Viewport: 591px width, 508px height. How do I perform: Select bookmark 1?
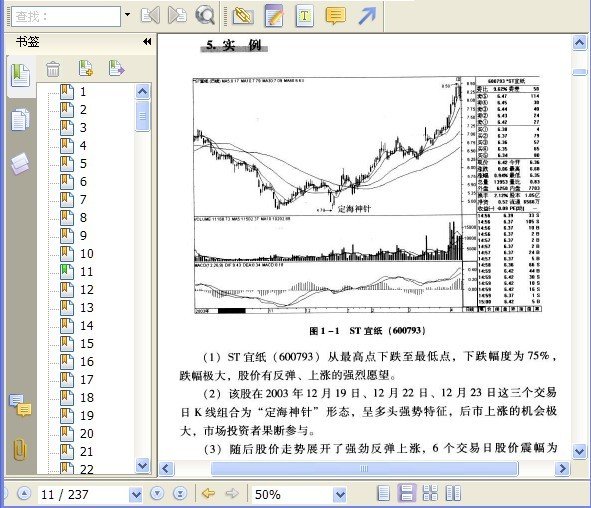click(x=74, y=92)
